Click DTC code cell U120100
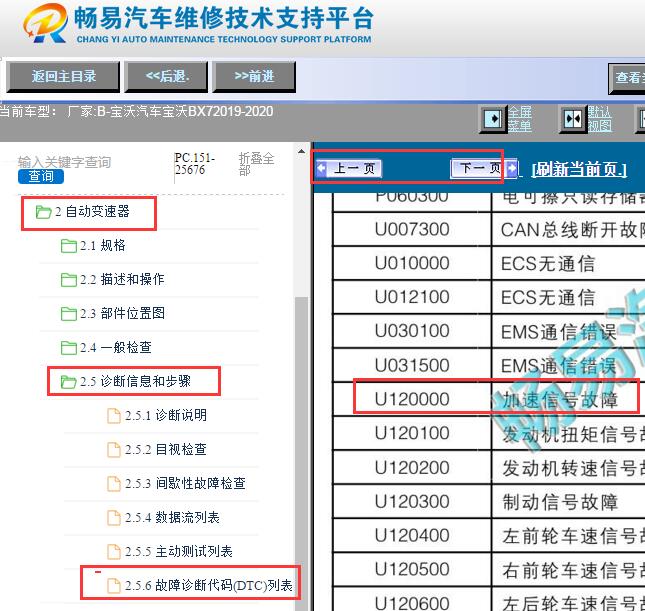 (x=412, y=433)
